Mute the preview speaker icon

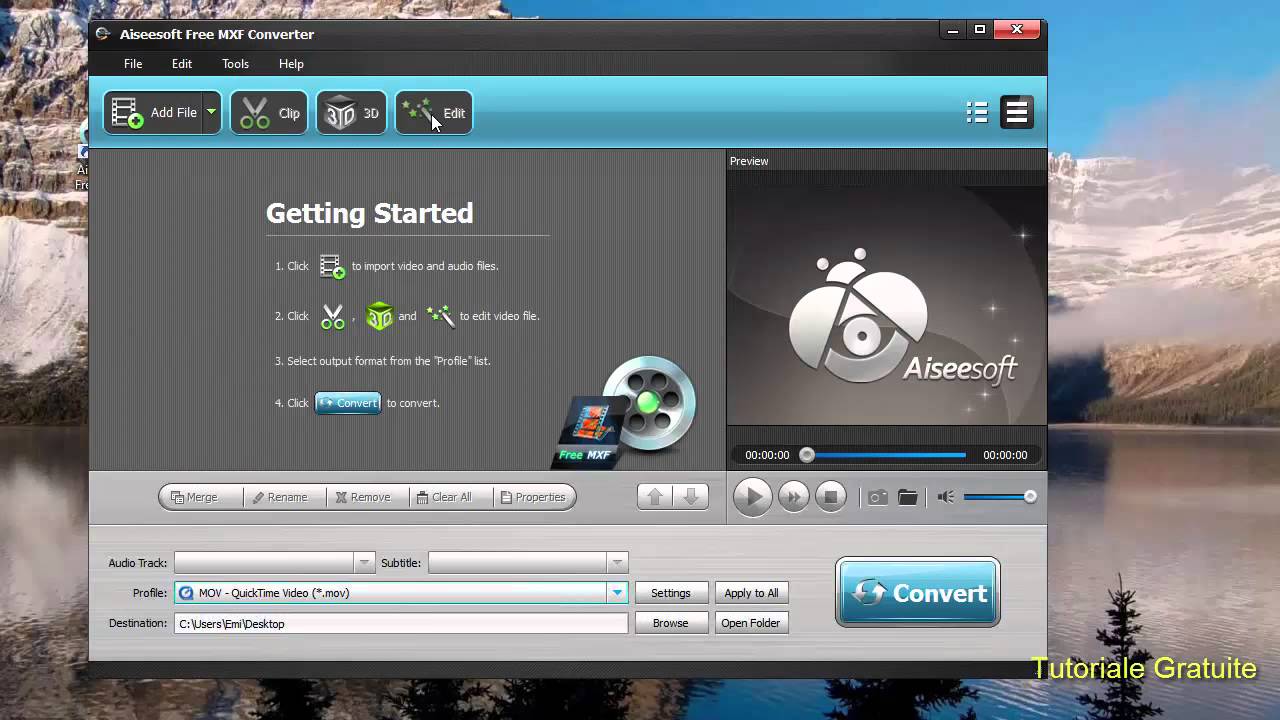click(x=945, y=497)
